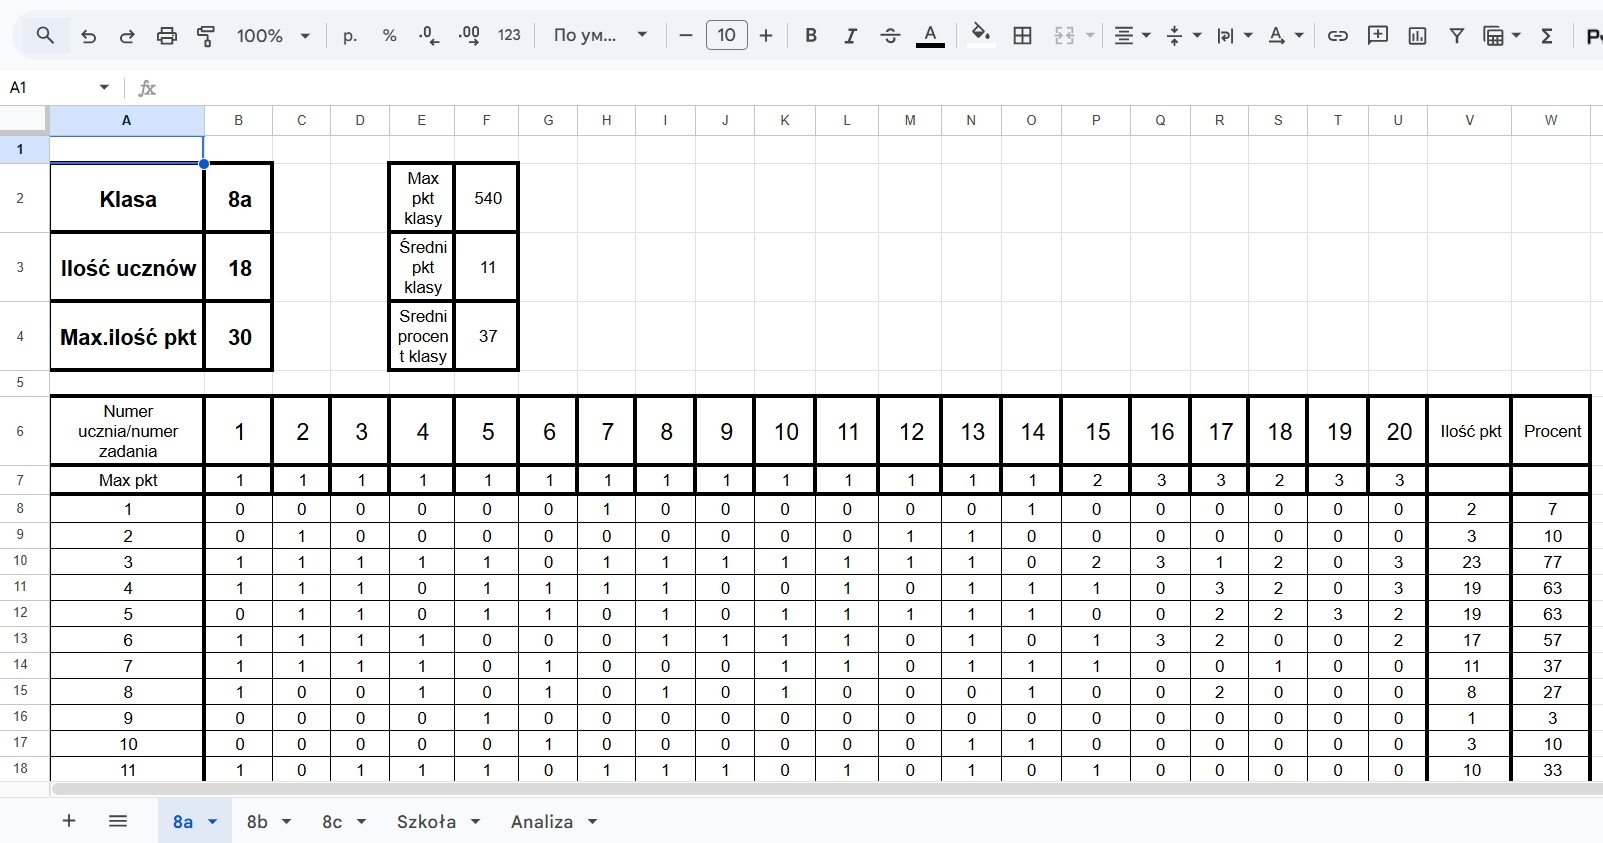Insert a link using chain icon

(x=1337, y=36)
